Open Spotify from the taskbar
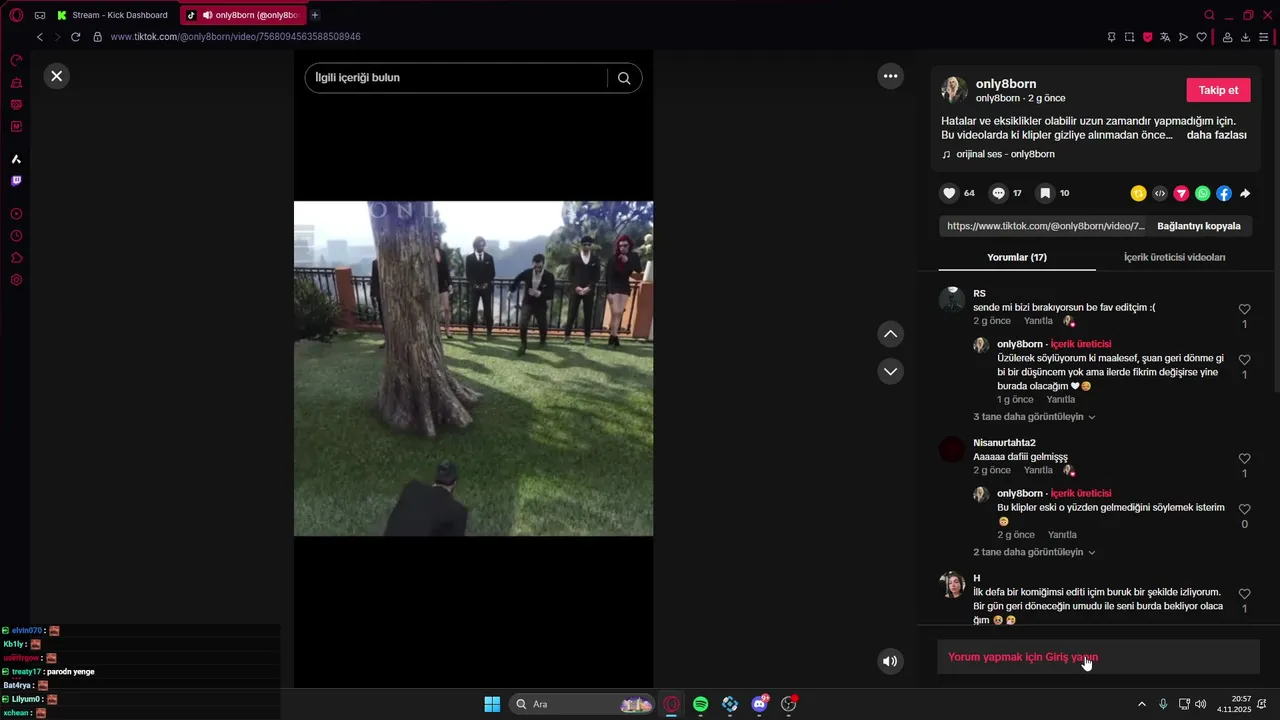This screenshot has width=1280, height=720. (x=701, y=704)
